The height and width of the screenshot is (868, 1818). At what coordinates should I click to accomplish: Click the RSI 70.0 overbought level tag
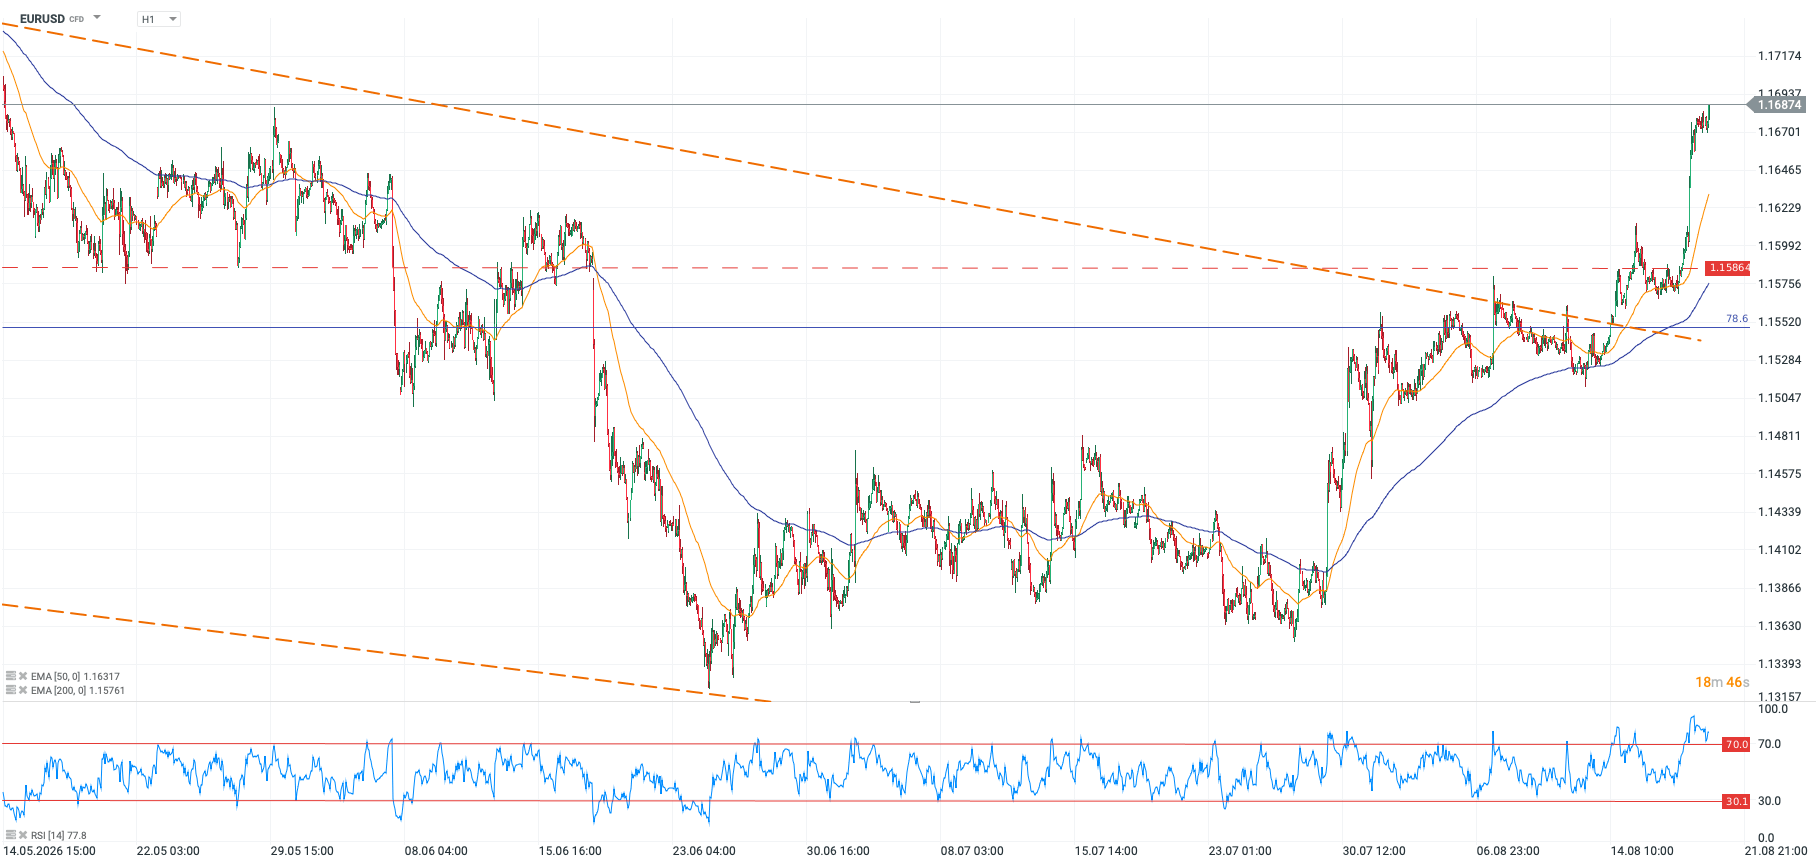(1736, 744)
